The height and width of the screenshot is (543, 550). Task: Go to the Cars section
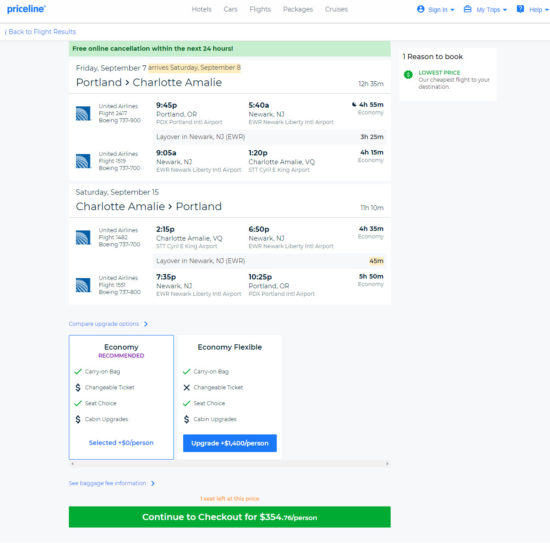pos(230,9)
